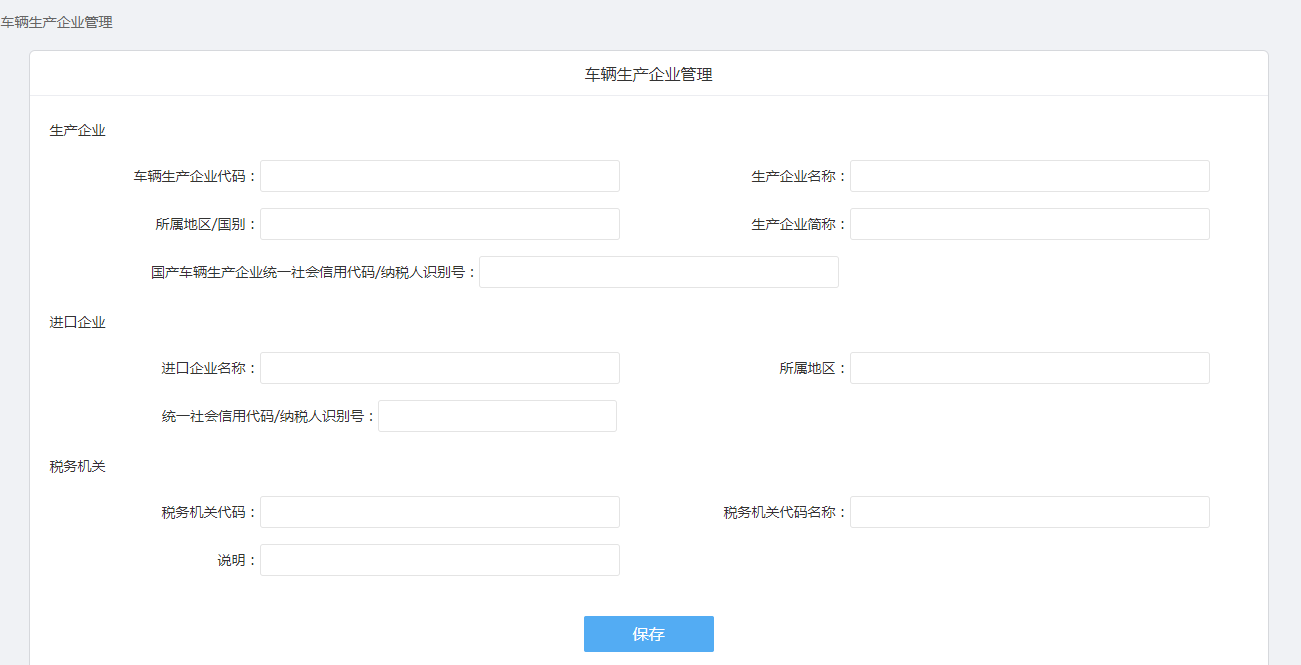This screenshot has height=665, width=1301.
Task: Click the 税务机关代码 input field
Action: (x=439, y=512)
